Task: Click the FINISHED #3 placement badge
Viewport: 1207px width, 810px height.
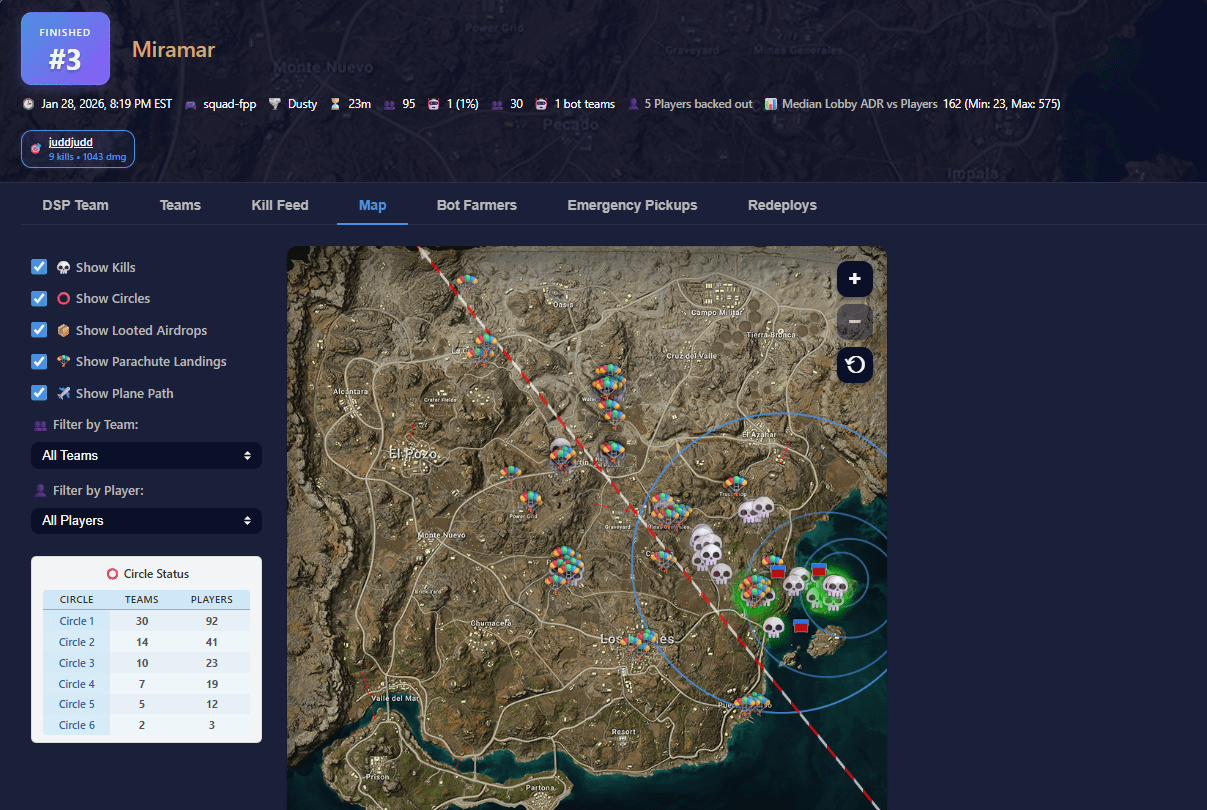Action: click(x=65, y=49)
